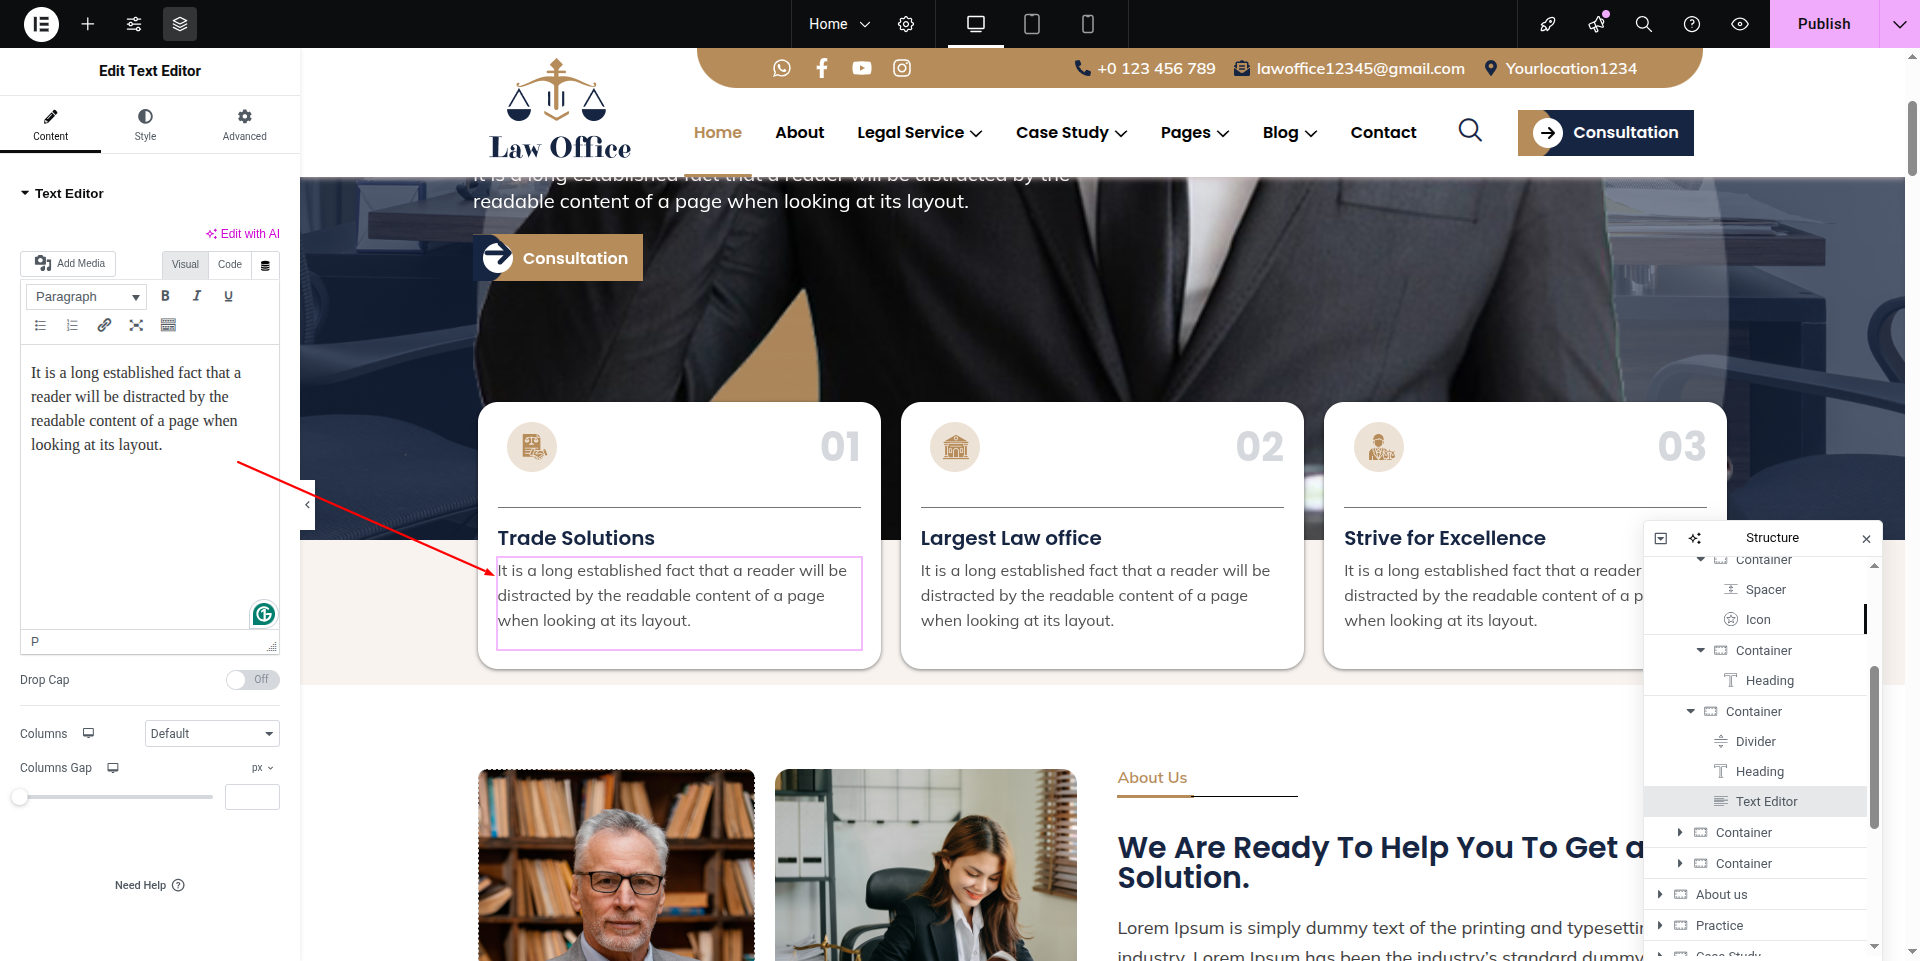Toggle the editor toolbar kitchen sink

tap(168, 325)
